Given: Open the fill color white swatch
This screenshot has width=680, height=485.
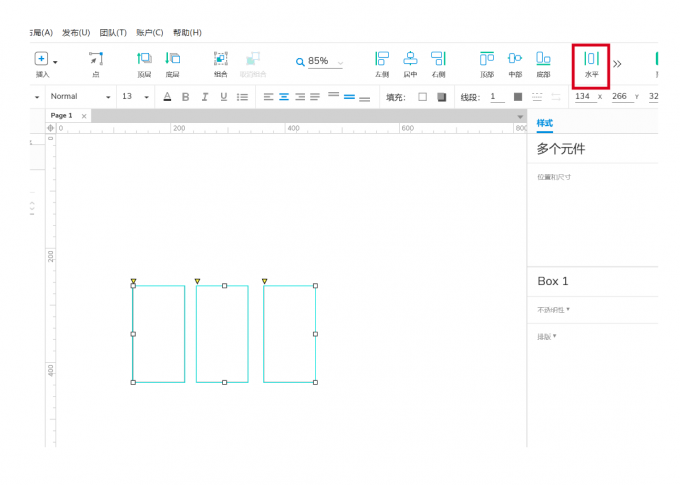Looking at the screenshot, I should pyautogui.click(x=422, y=97).
